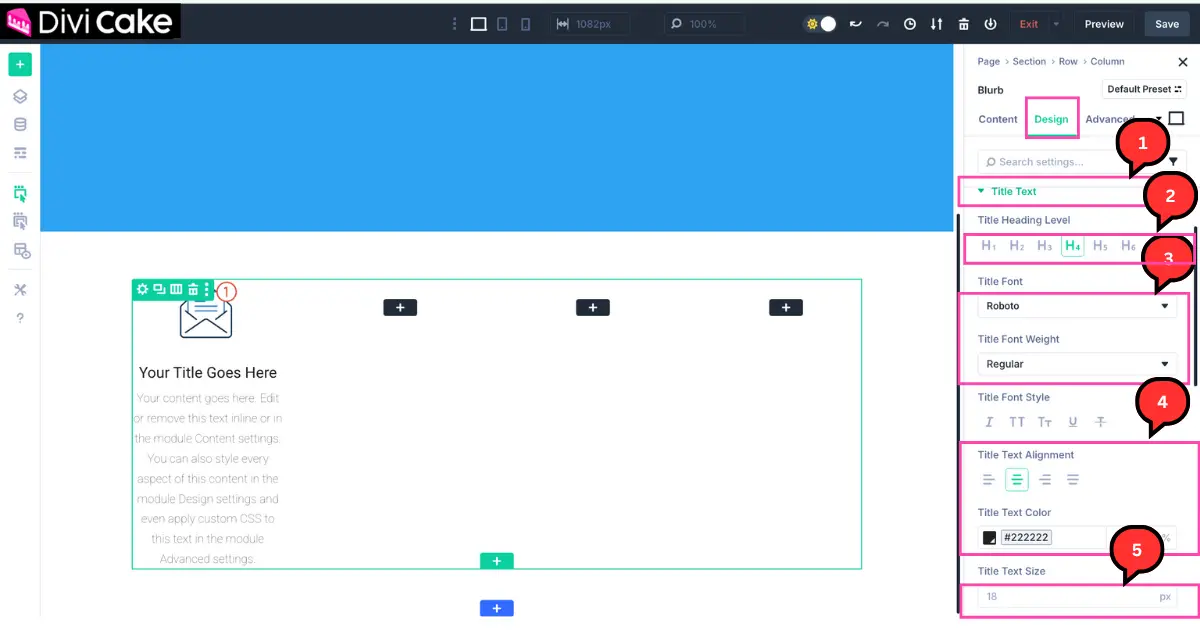Image resolution: width=1200 pixels, height=630 pixels.
Task: Click Row in the breadcrumb
Action: coord(1068,61)
